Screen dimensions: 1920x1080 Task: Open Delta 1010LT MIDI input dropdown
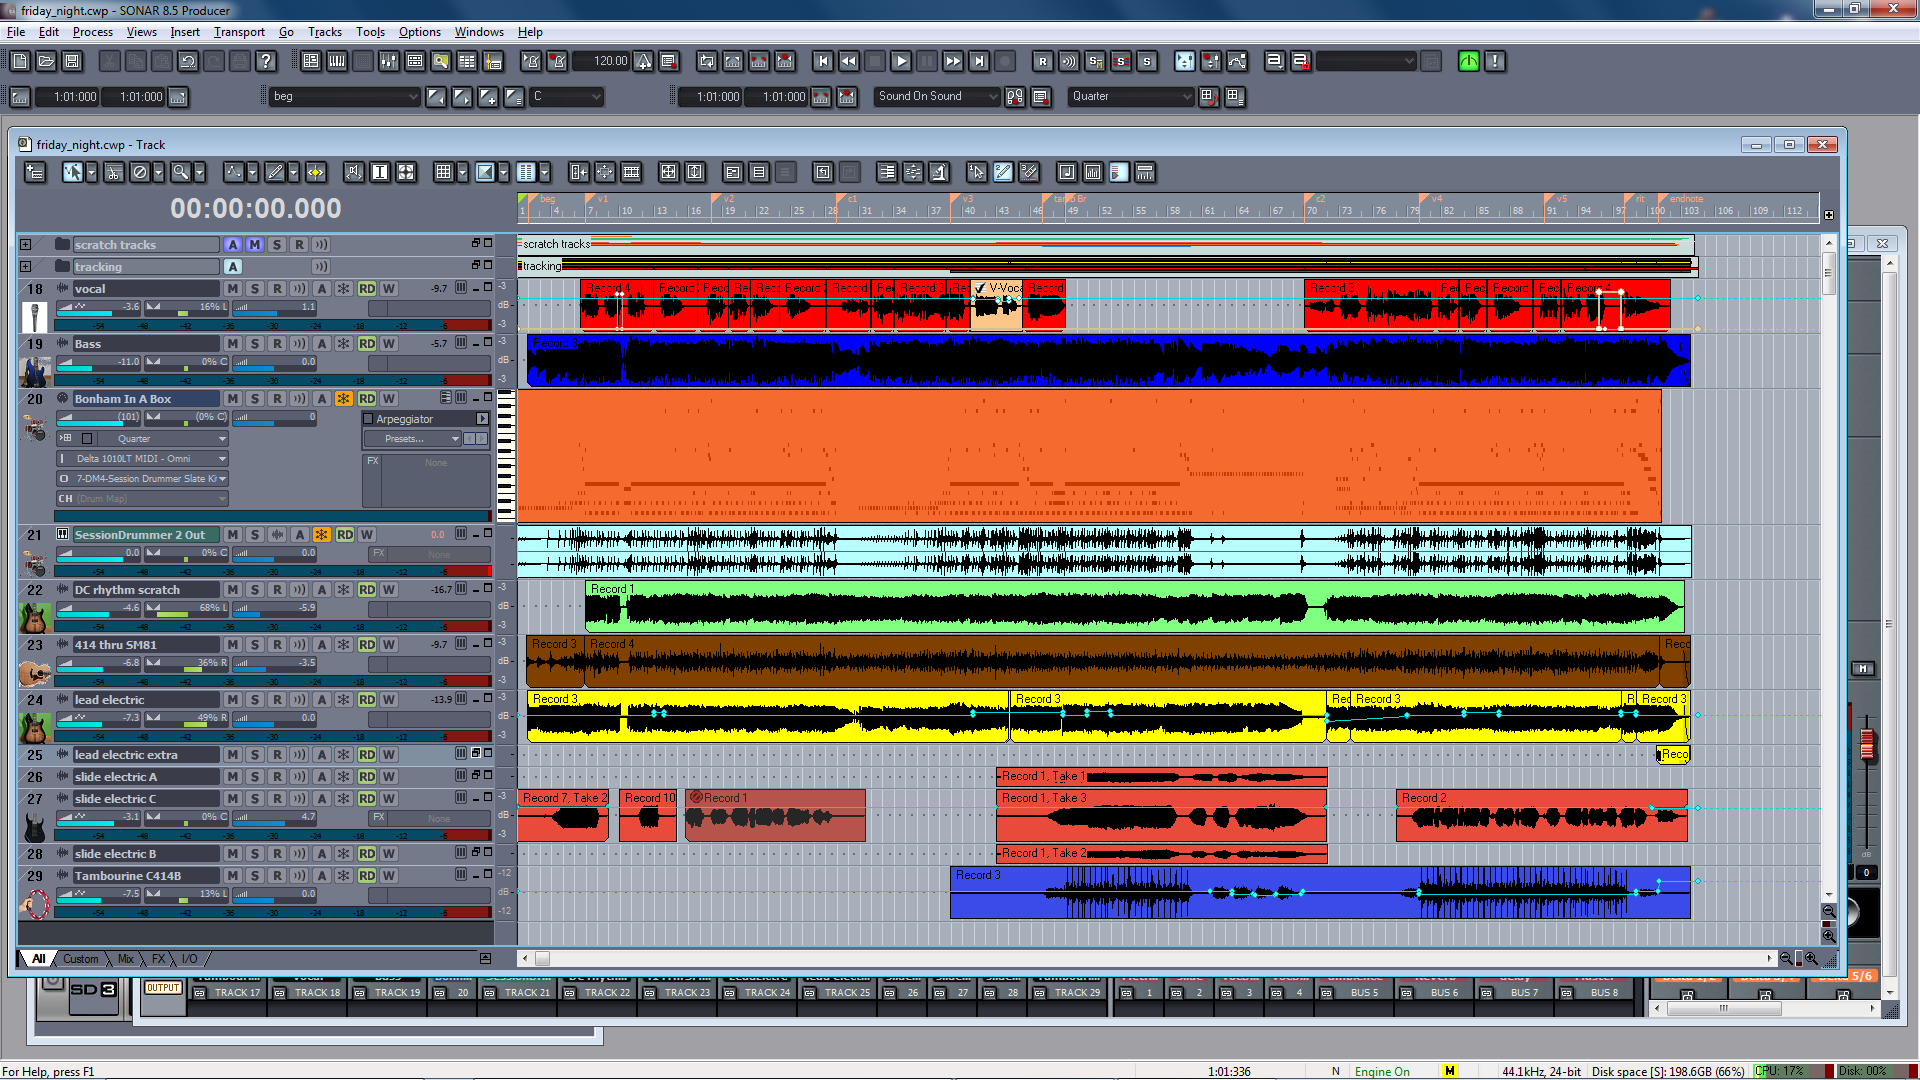[x=143, y=459]
